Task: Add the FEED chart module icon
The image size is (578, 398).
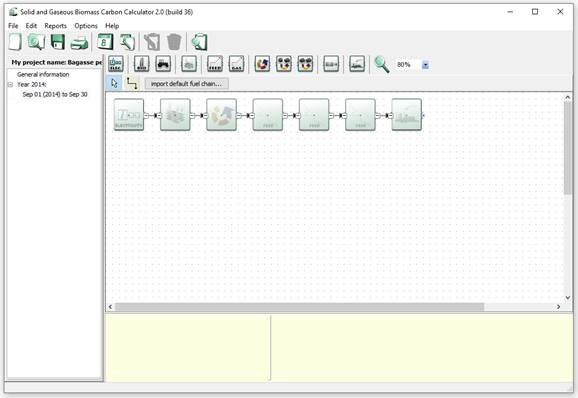Action: click(215, 64)
